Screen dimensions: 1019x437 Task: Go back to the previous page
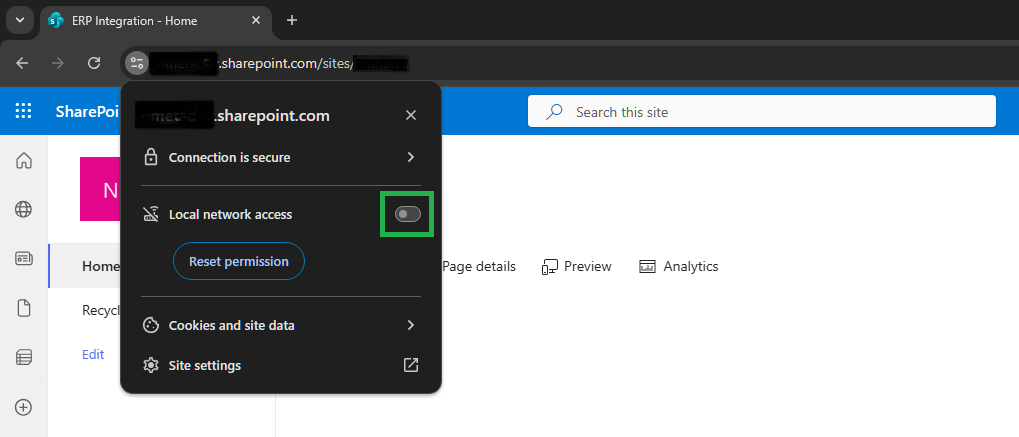click(22, 63)
